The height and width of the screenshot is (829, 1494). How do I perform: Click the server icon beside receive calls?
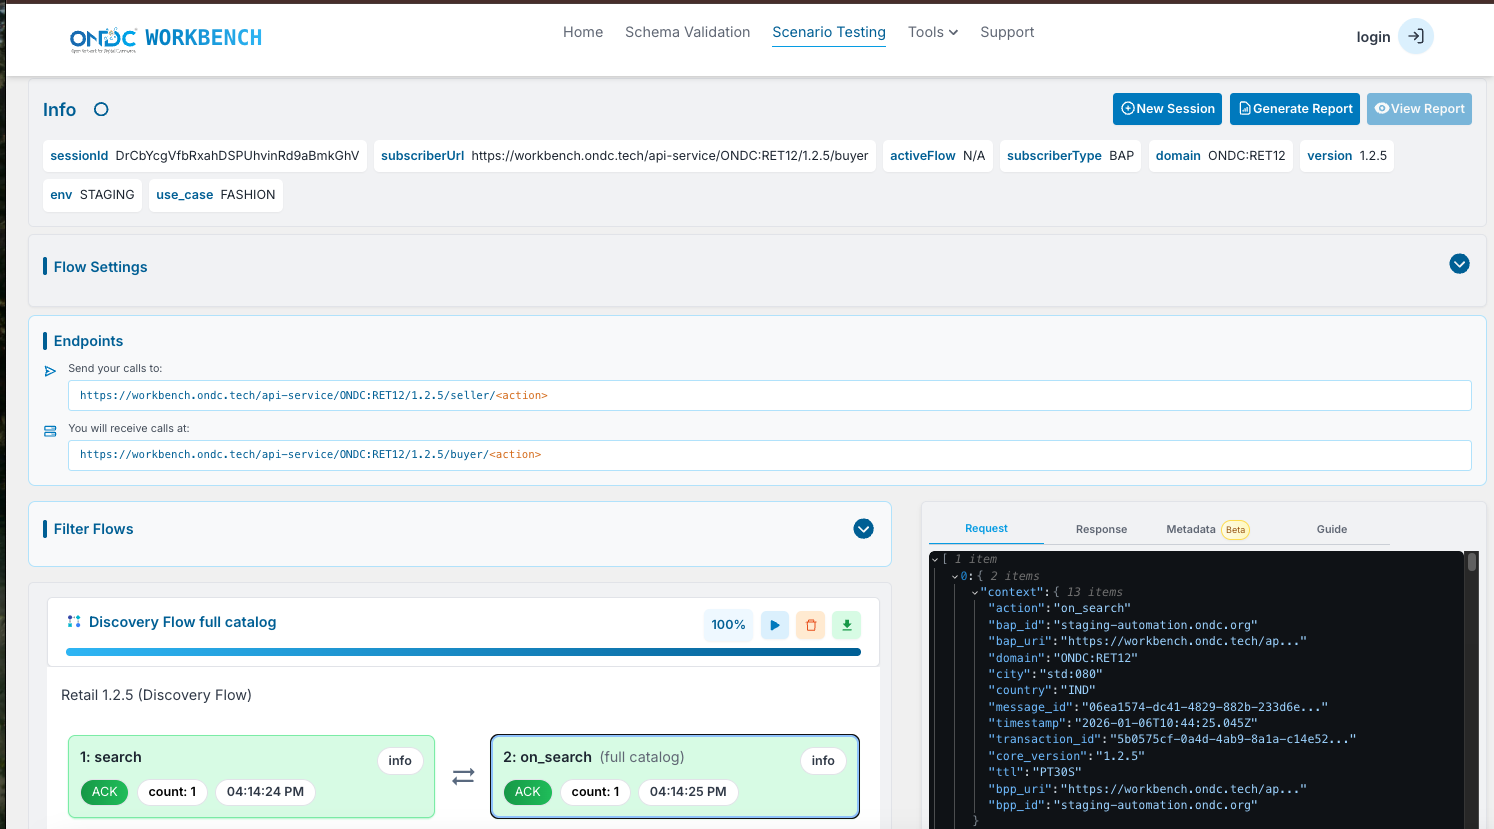click(50, 431)
